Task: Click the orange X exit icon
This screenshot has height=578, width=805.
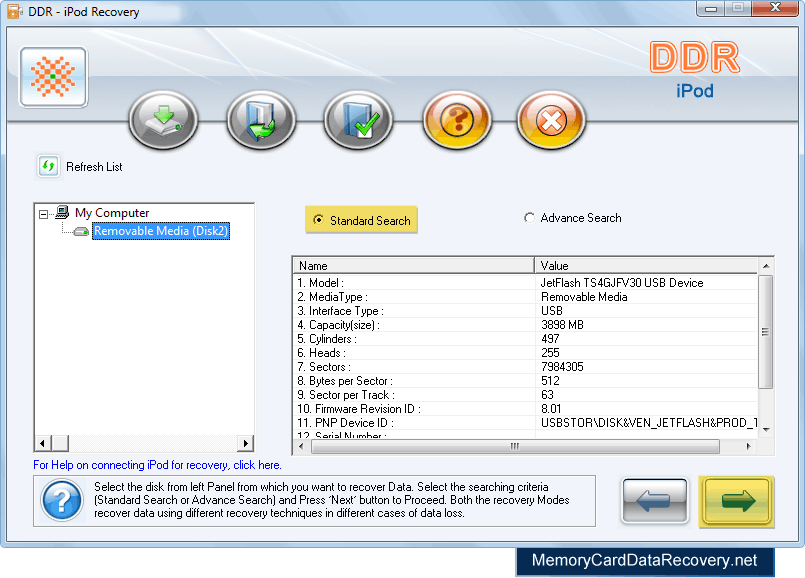Action: click(551, 120)
